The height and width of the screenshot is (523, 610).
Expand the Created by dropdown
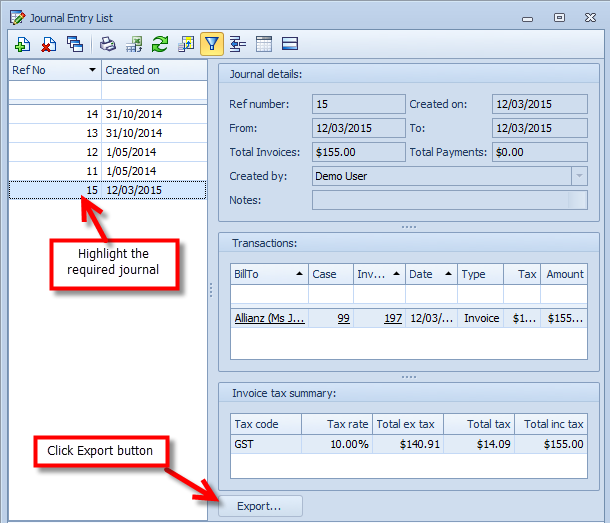click(579, 176)
